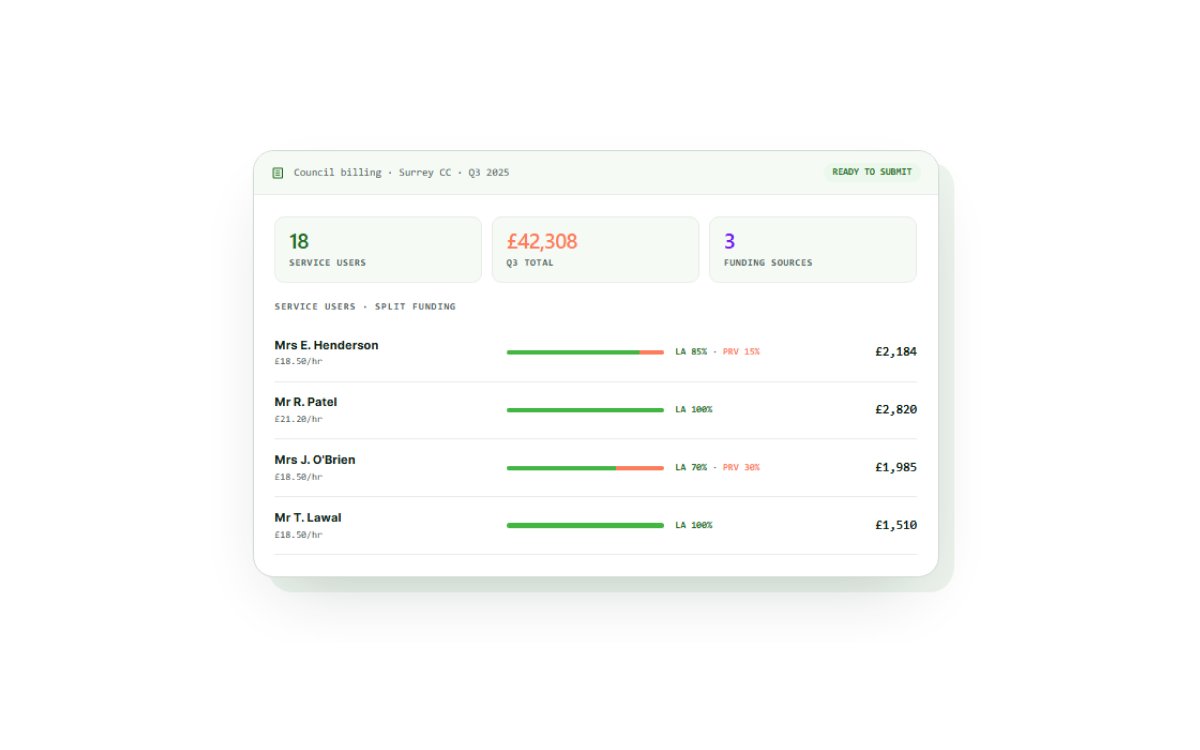Select the Mrs E. Henderson name
1200x750 pixels.
pos(326,345)
